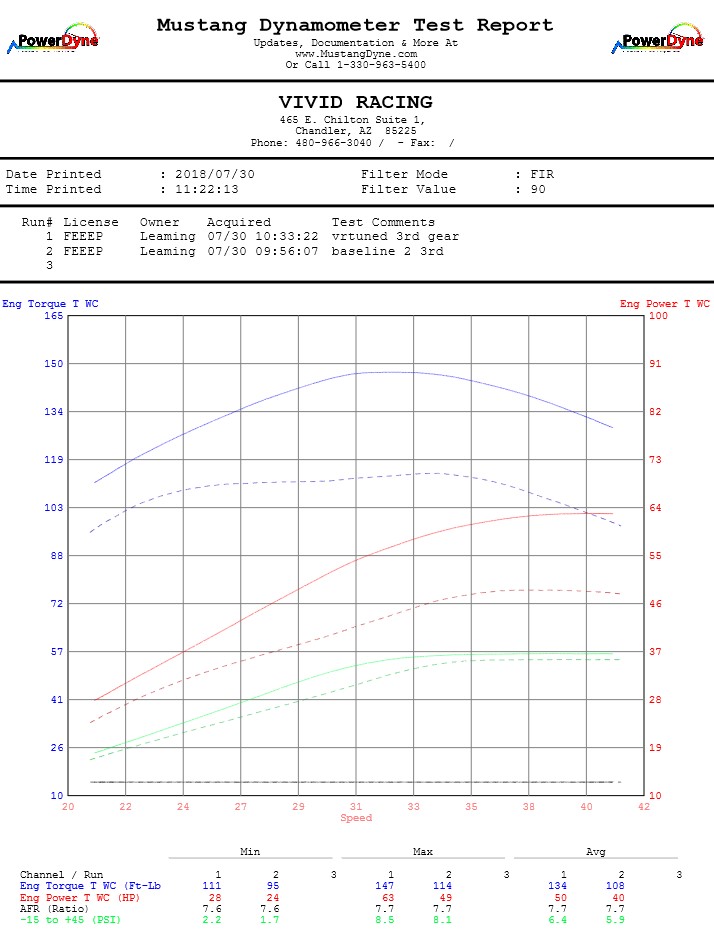Open the www.MustangDyne.com link text
The height and width of the screenshot is (947, 714).
pos(356,54)
